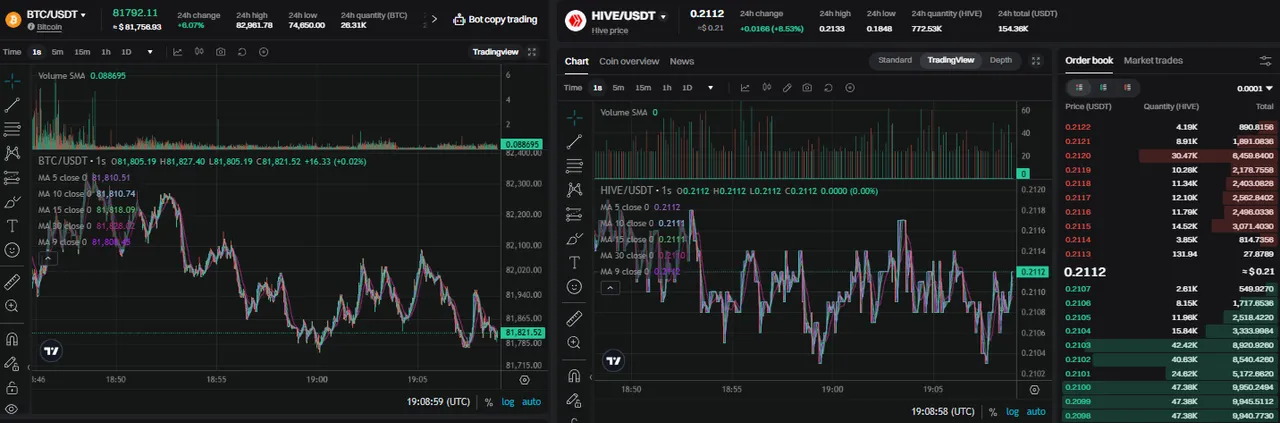
Task: Select brush tool in BTC chart
Action: coord(12,202)
